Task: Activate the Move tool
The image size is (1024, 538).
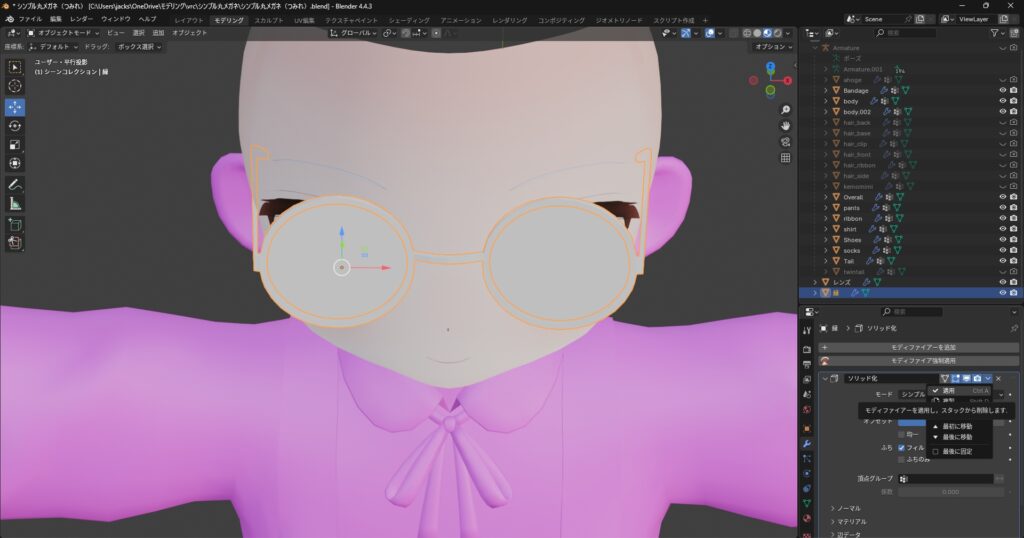Action: (14, 106)
